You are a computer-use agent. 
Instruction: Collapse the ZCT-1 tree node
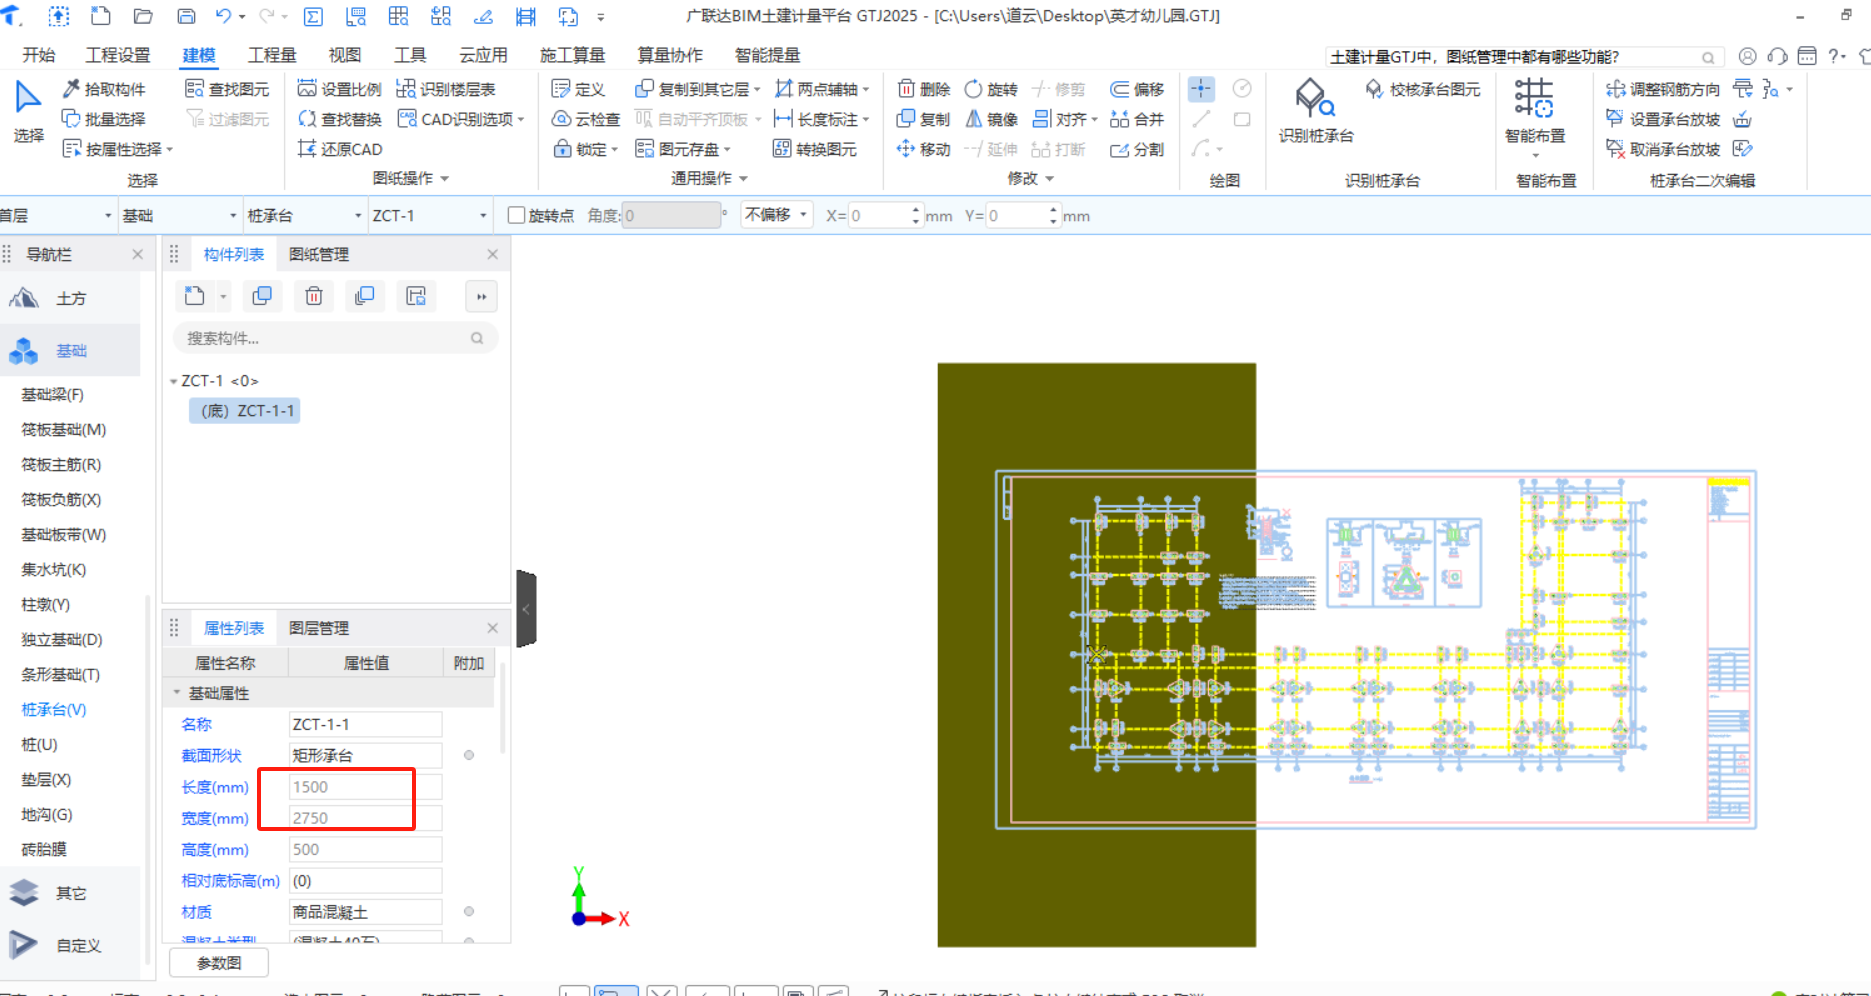tap(174, 381)
